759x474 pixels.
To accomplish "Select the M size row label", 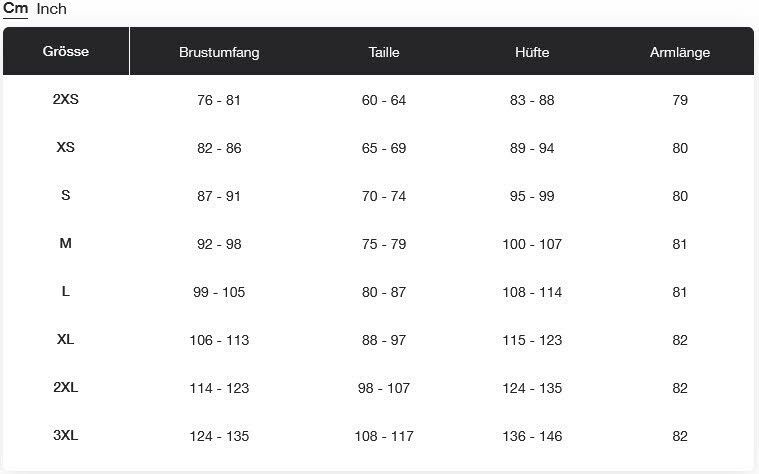I will click(x=66, y=243).
